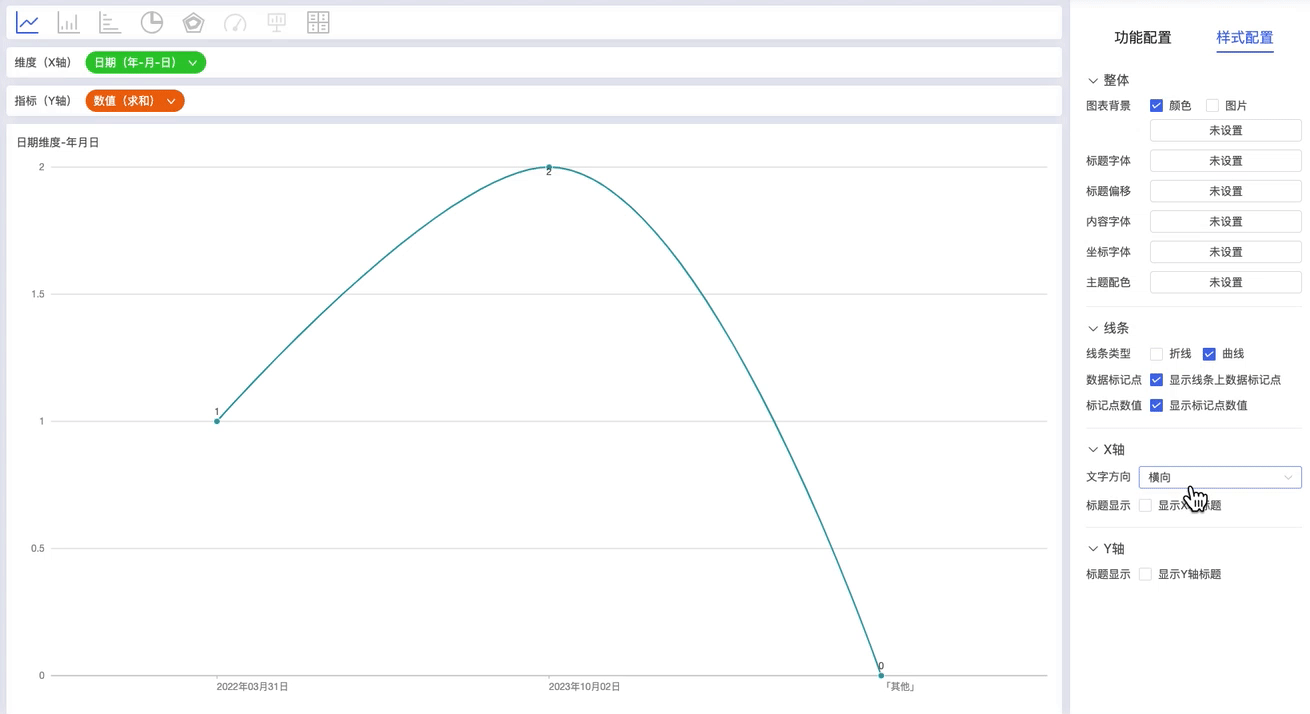Click 未设置 button for 内容字体
This screenshot has width=1310, height=714.
pos(1226,222)
